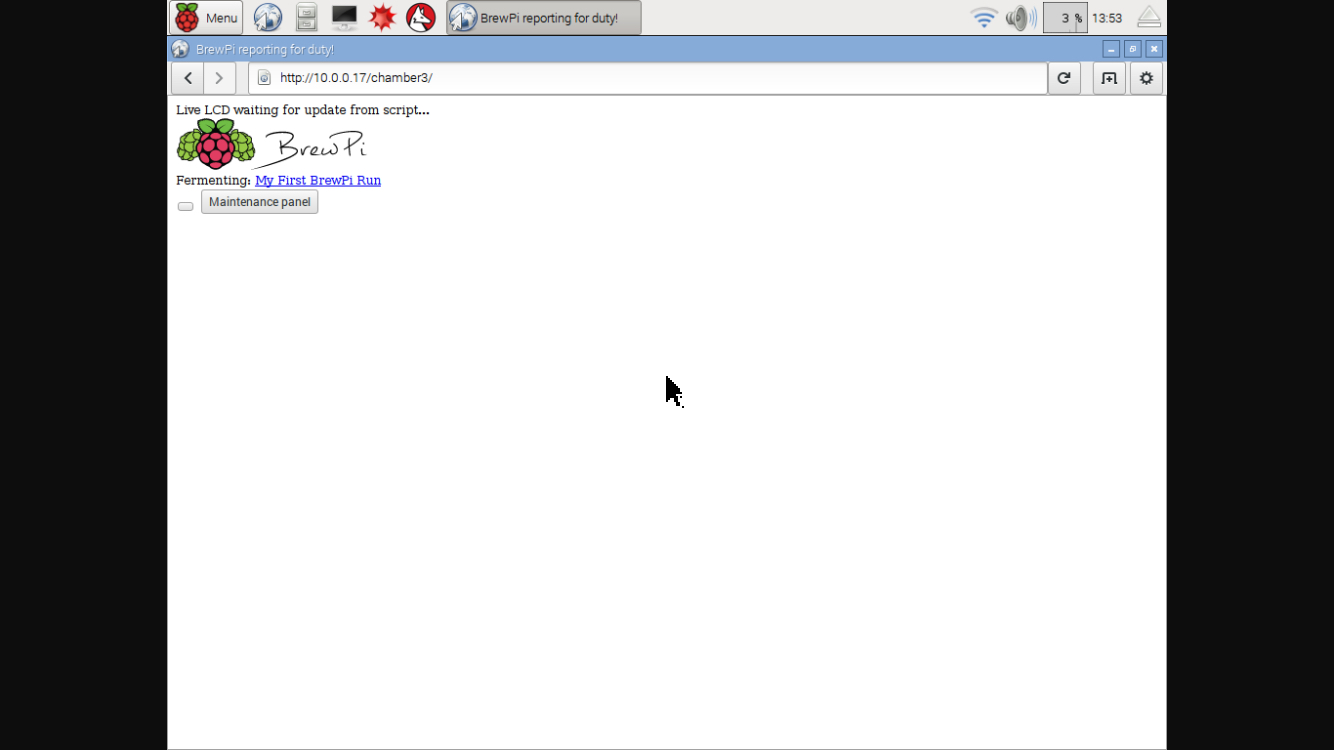This screenshot has width=1334, height=750.
Task: Go back with the browser back arrow
Action: tap(188, 78)
